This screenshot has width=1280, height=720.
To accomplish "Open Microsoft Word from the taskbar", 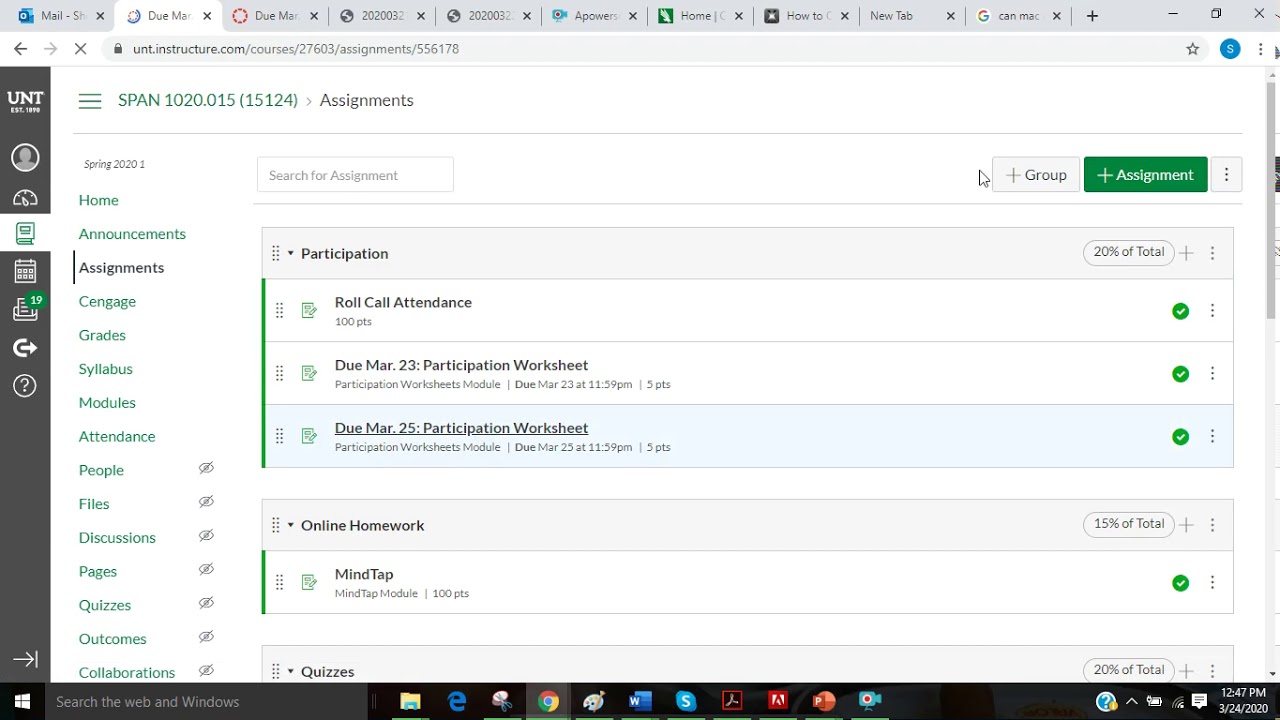I will tap(640, 702).
